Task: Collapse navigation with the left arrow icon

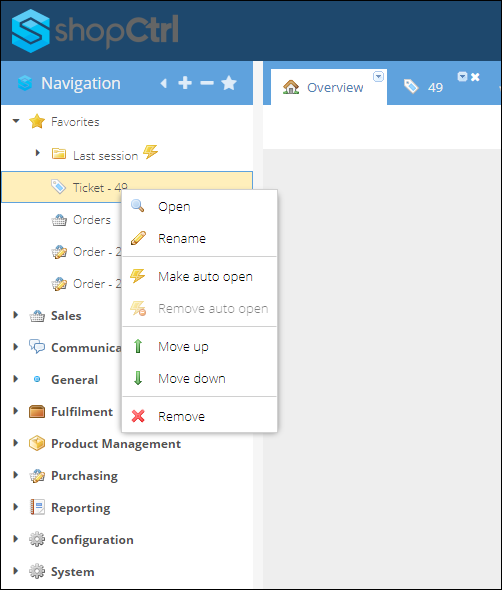Action: [x=163, y=83]
